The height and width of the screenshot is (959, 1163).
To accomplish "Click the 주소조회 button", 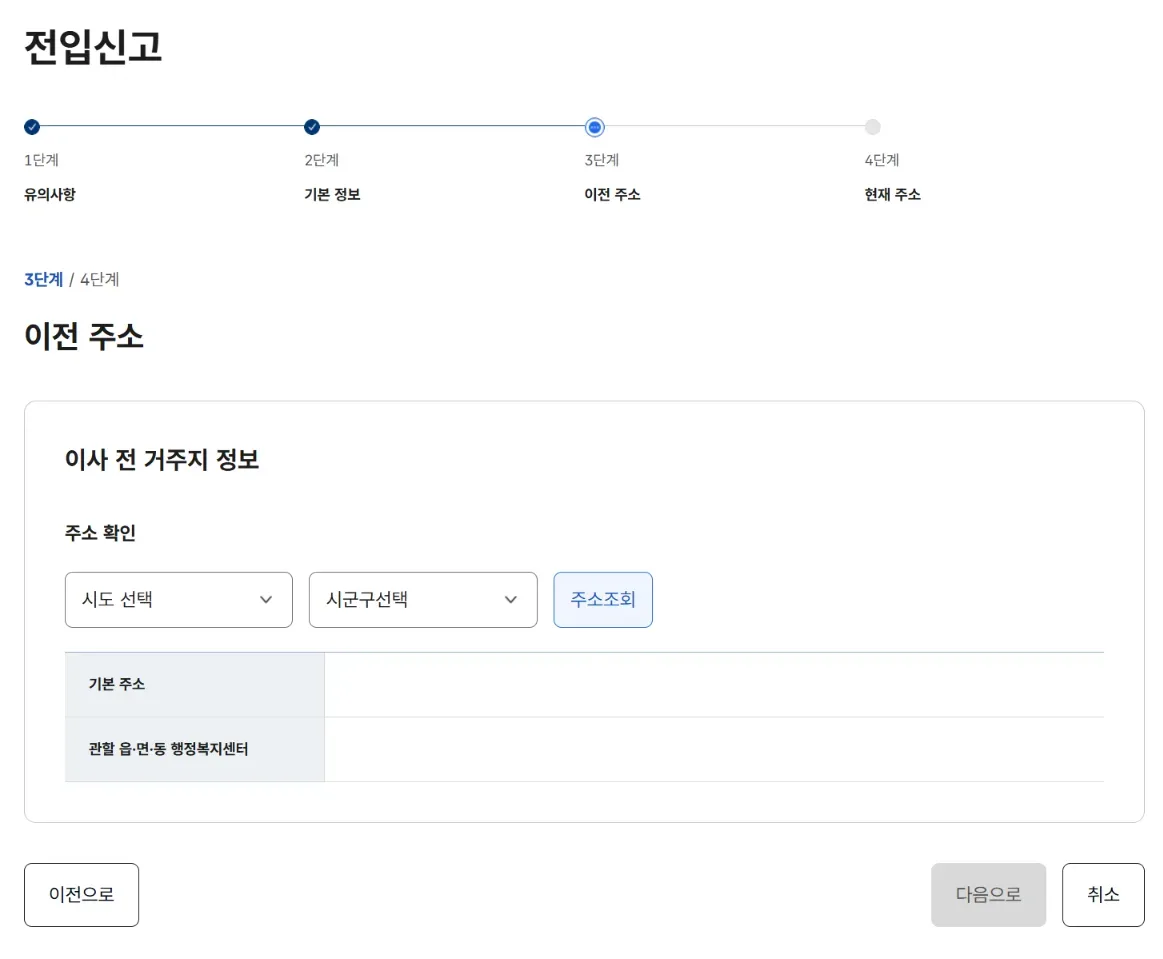I will (x=603, y=599).
